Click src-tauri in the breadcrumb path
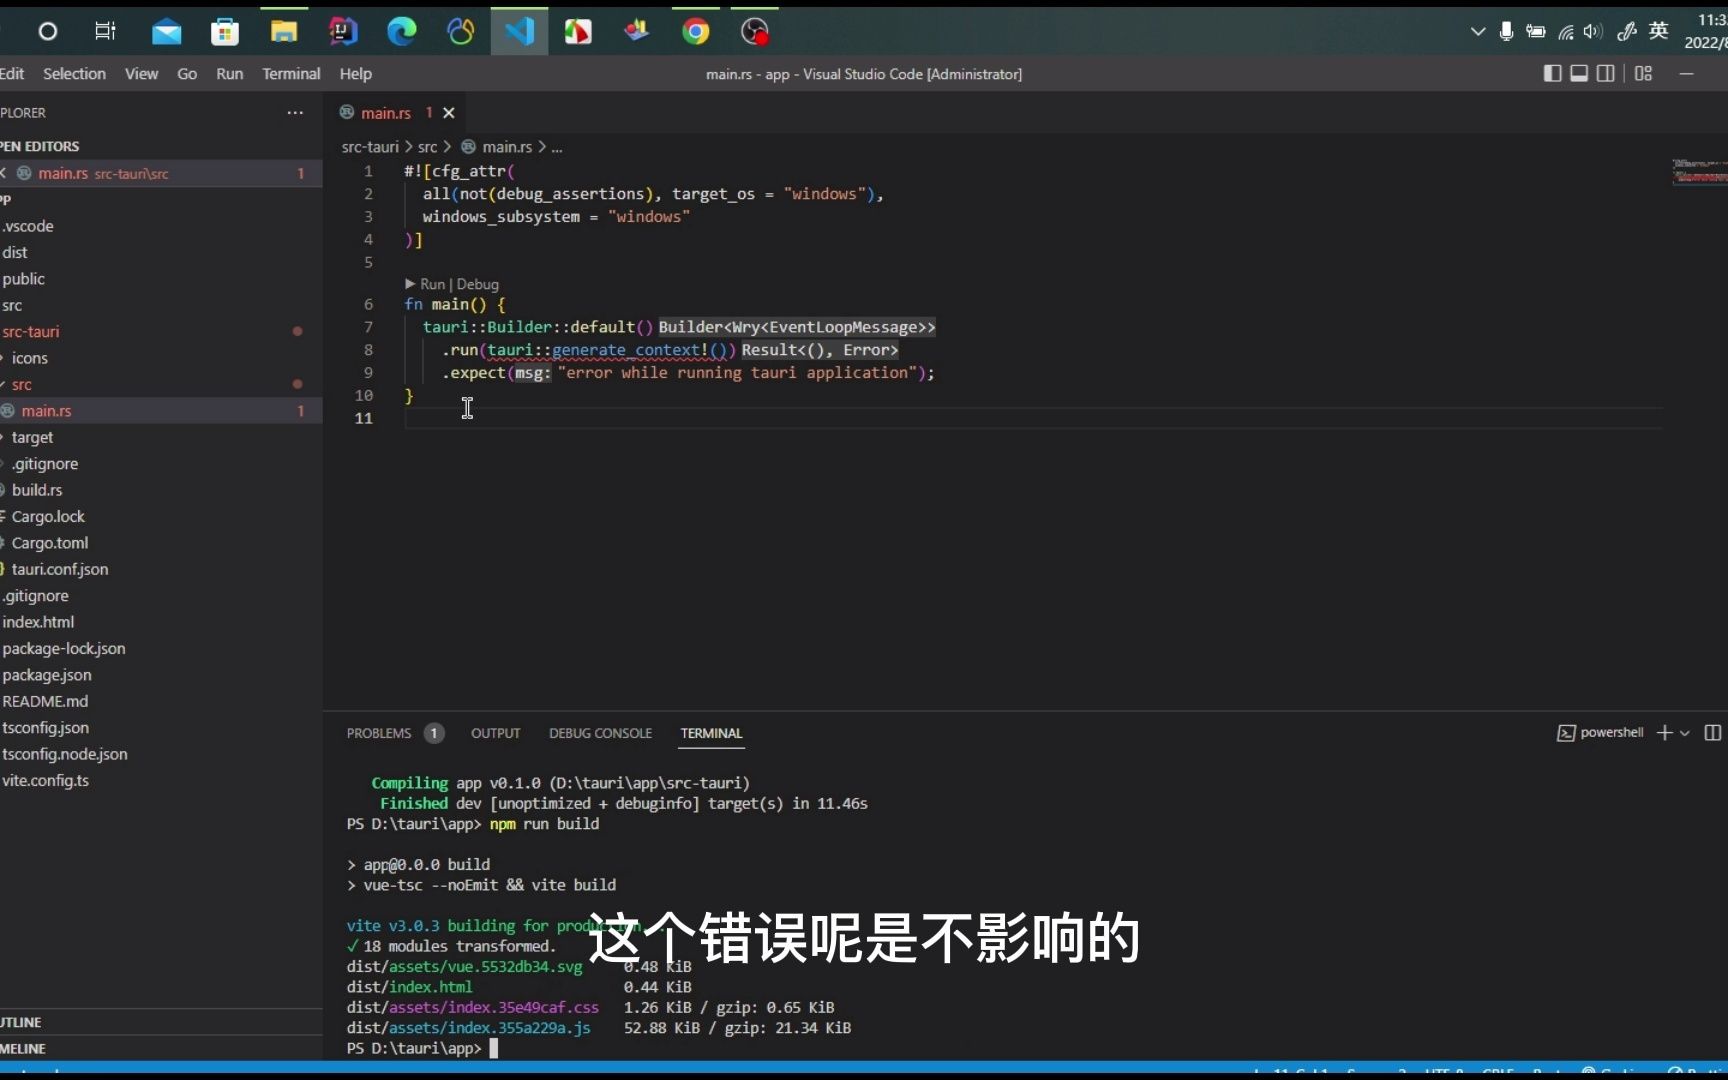 coord(370,146)
